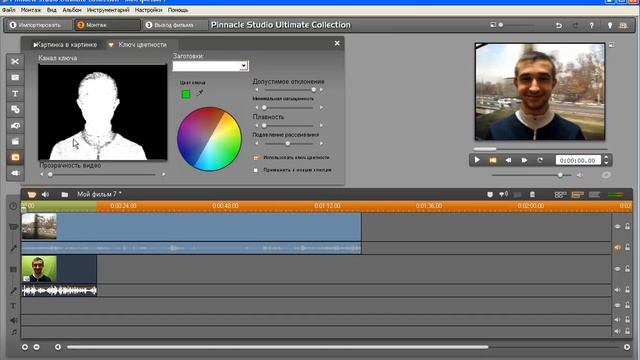
Task: Open the Альбом menu
Action: point(72,10)
